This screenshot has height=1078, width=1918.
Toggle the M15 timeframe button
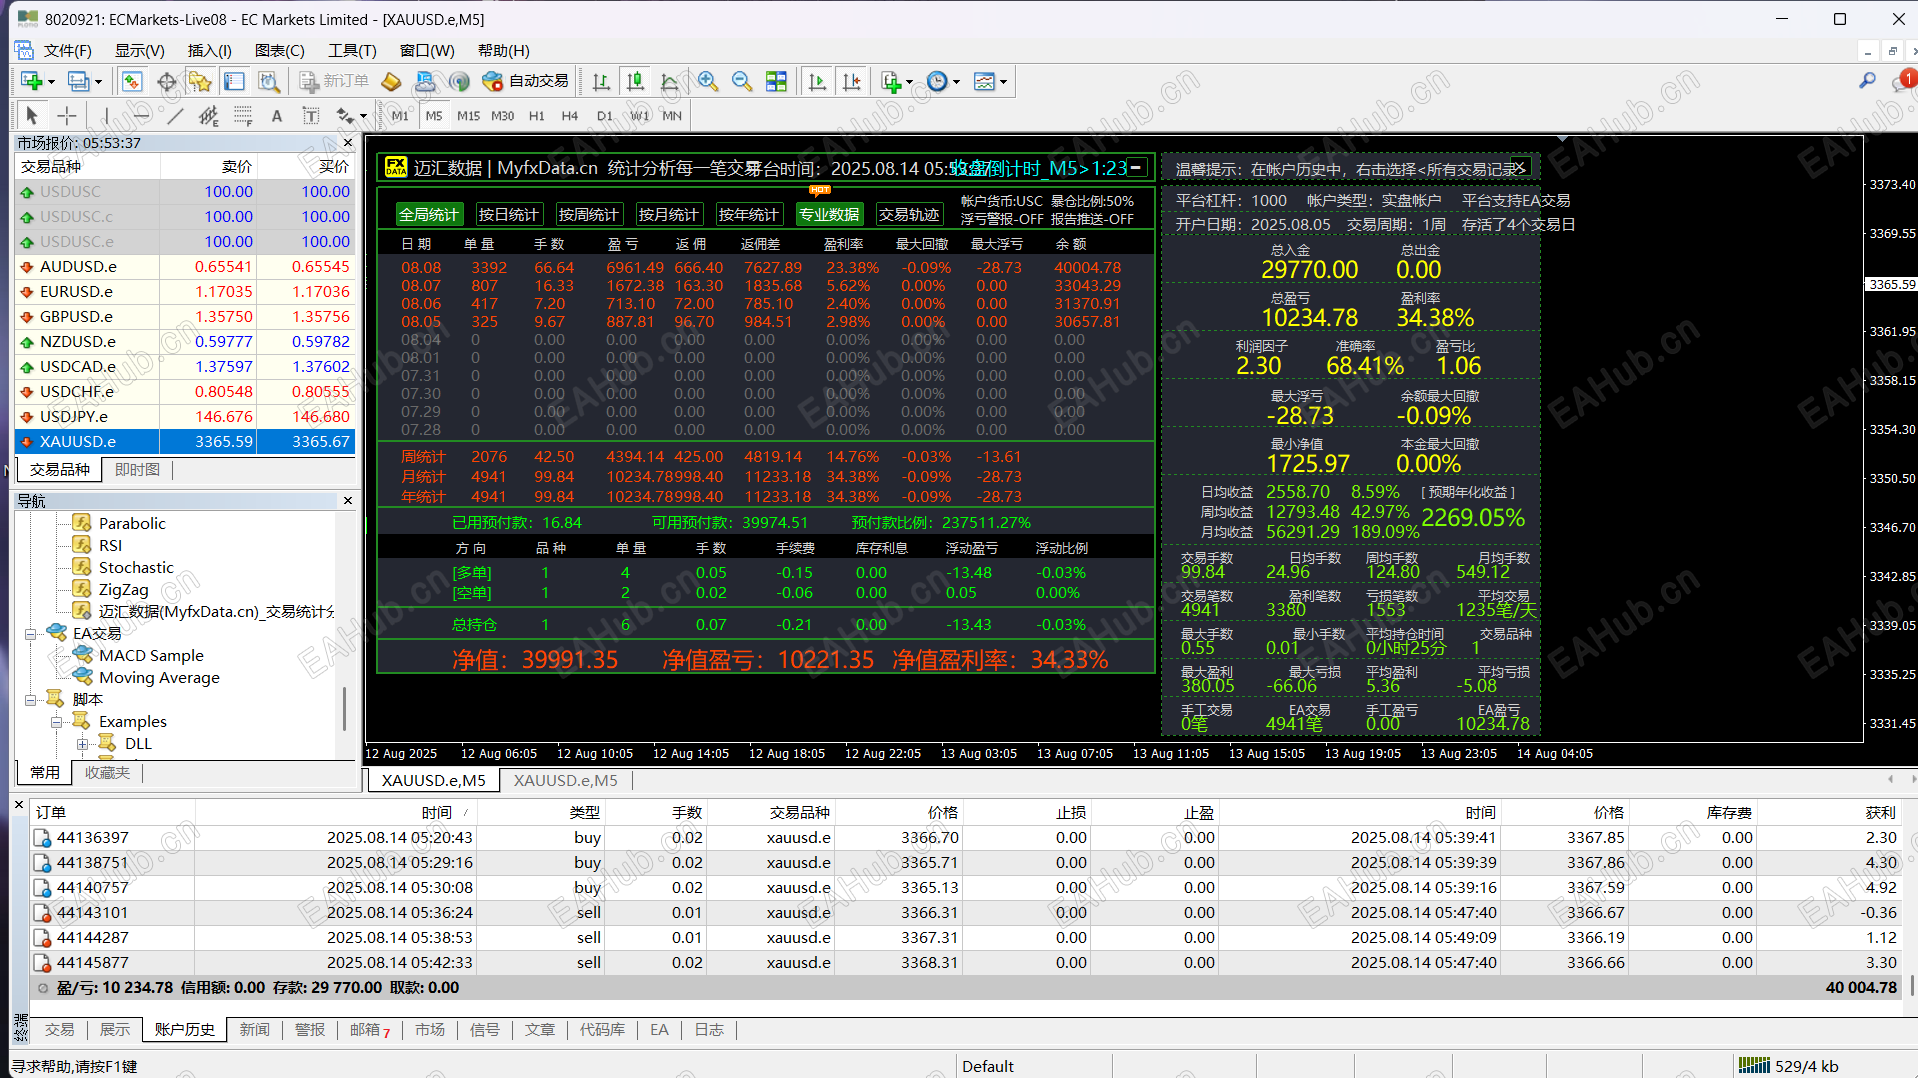point(468,116)
